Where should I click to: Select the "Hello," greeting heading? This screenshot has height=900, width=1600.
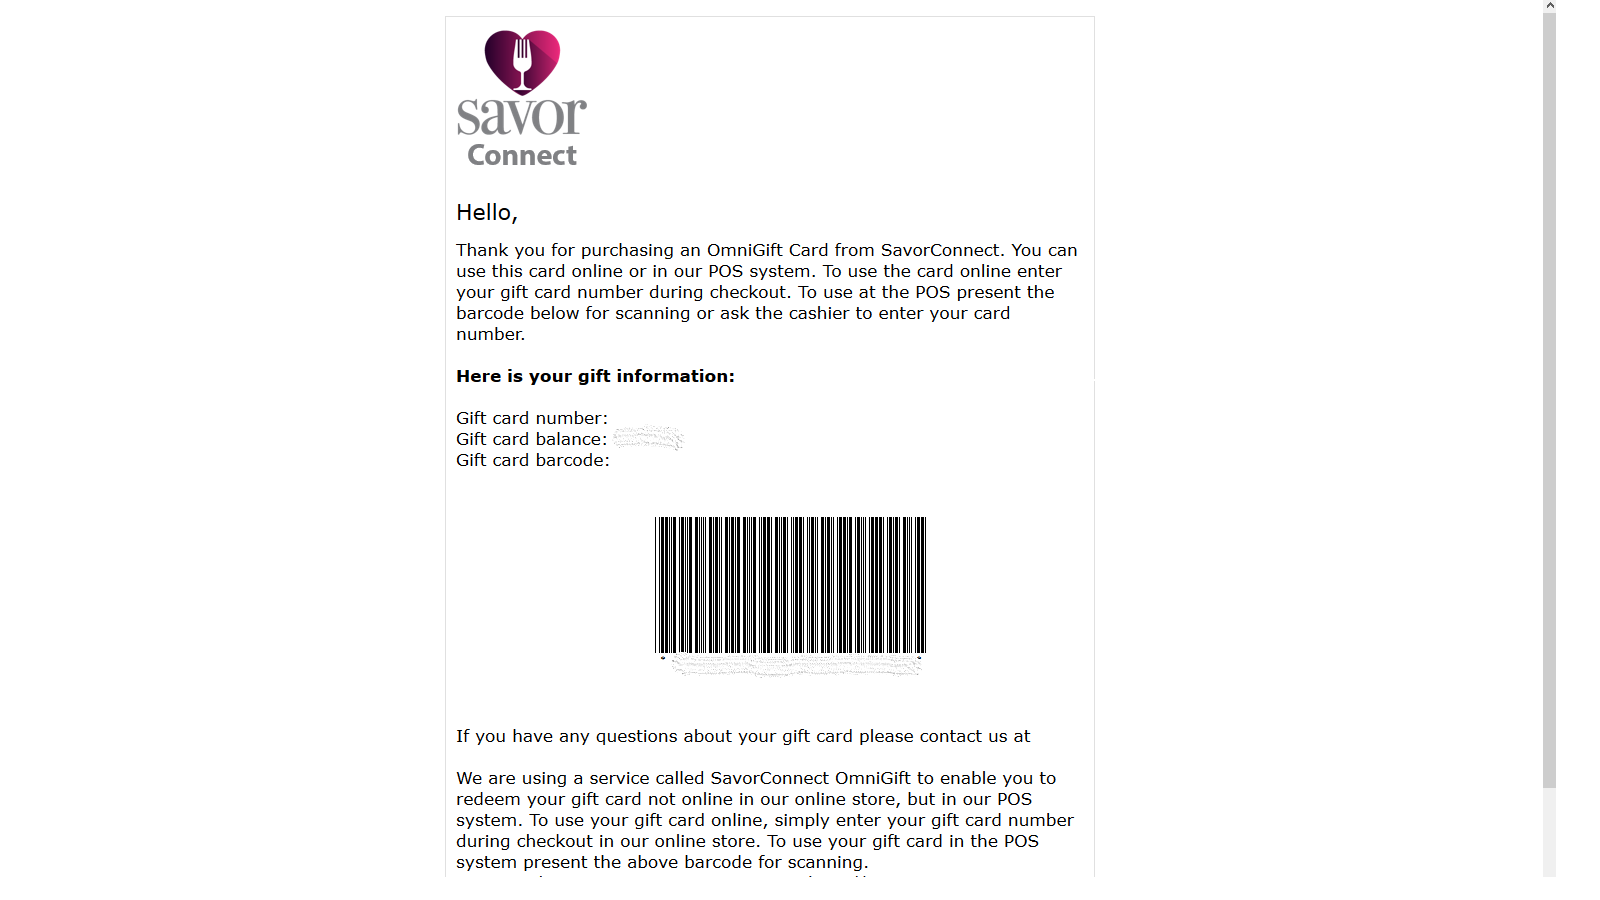tap(487, 212)
